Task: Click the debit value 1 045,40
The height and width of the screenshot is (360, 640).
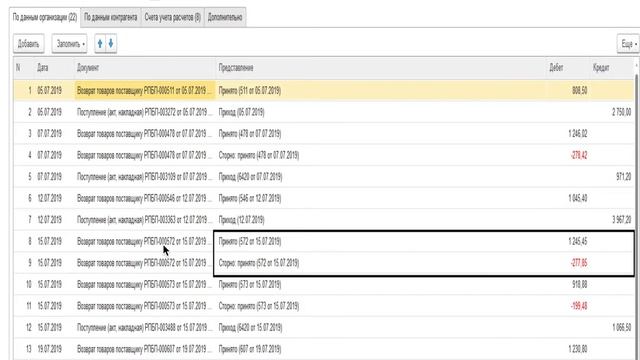Action: [578, 198]
